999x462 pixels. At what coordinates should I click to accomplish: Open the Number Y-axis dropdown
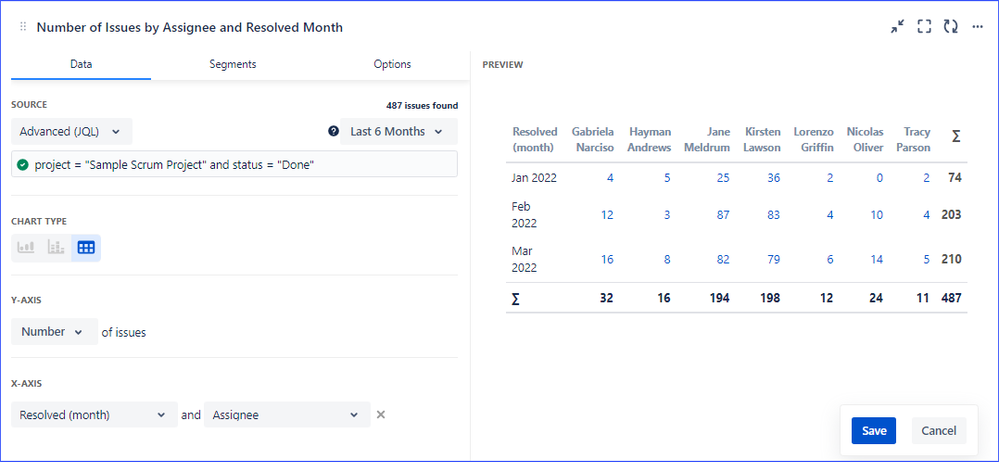click(54, 331)
